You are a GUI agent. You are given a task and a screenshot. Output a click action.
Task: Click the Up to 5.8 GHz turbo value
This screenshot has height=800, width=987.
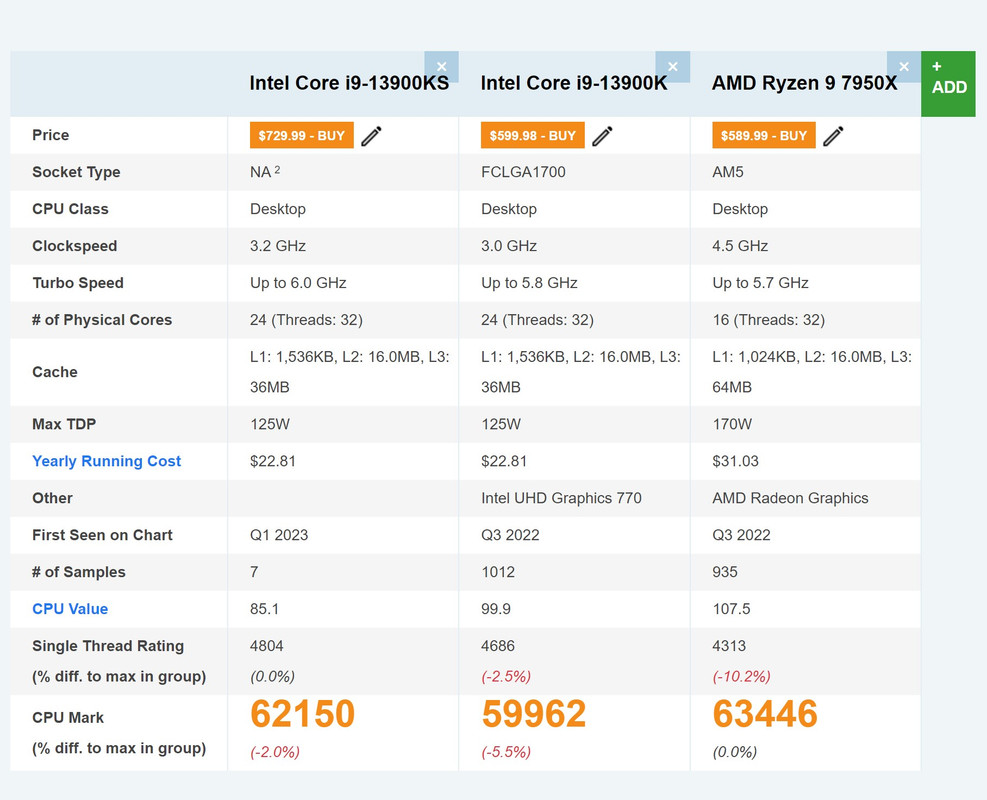point(529,283)
